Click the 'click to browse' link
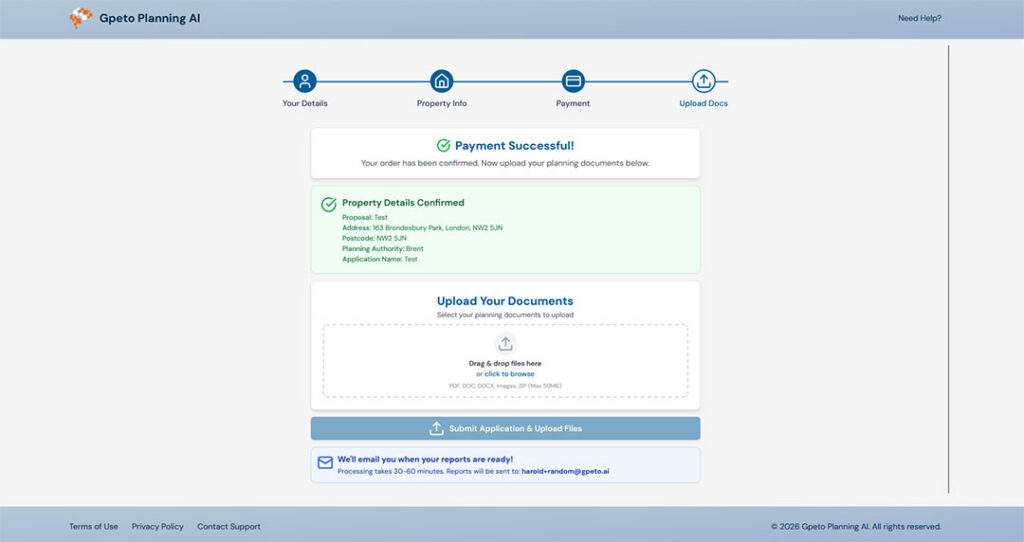 click(509, 374)
